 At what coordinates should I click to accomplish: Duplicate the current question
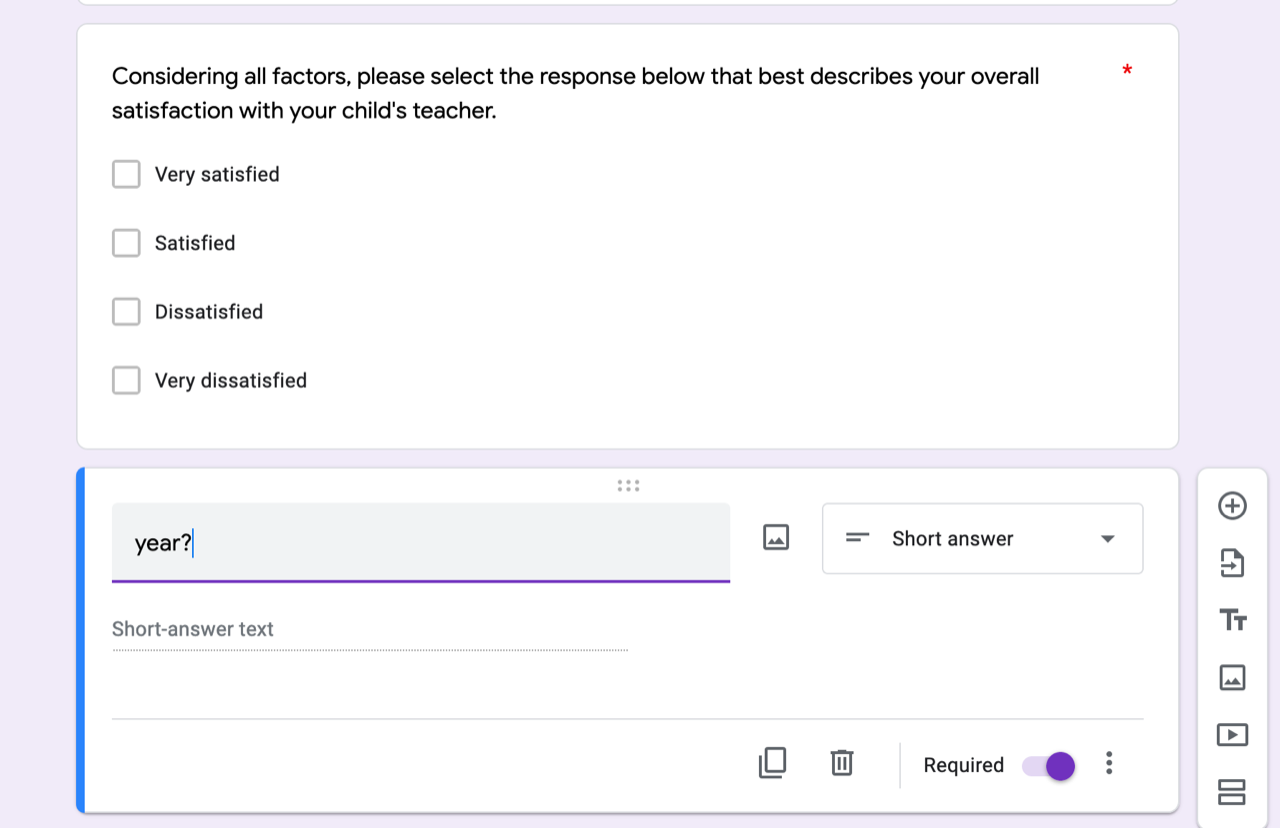coord(772,763)
